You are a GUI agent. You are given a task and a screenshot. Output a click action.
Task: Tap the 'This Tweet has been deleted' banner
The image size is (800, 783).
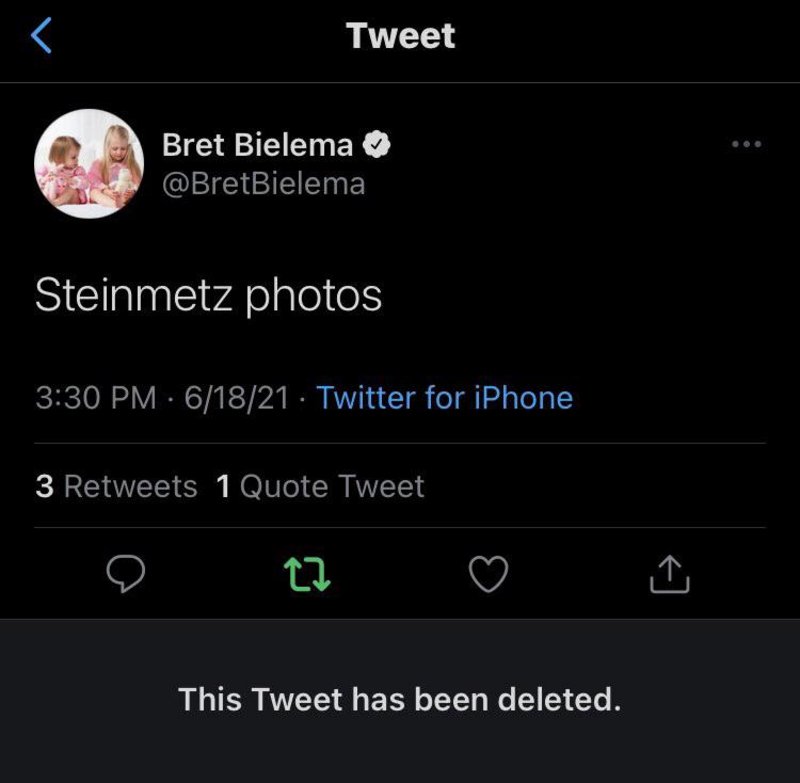tap(400, 698)
